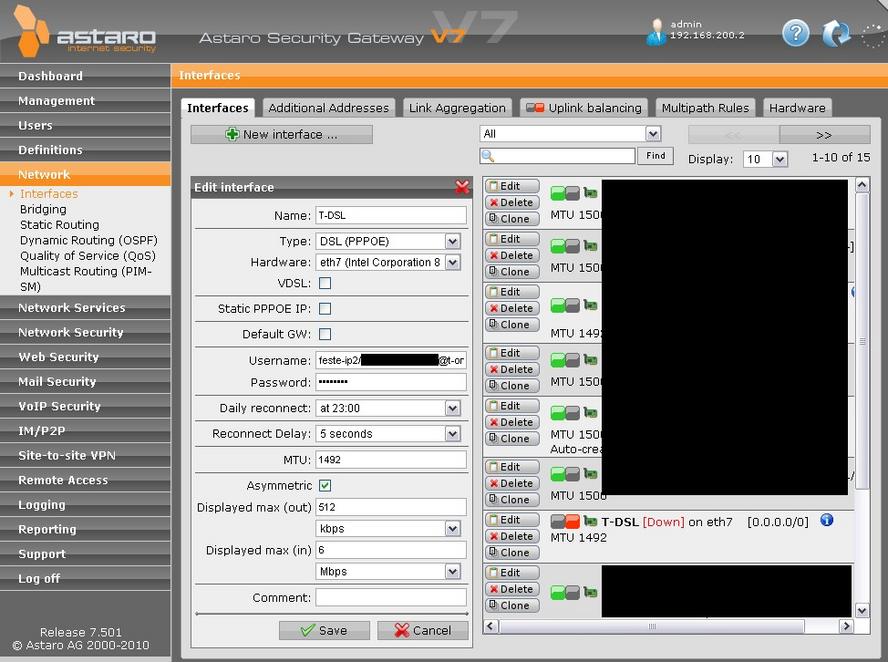Open the Network Services menu

tap(85, 307)
